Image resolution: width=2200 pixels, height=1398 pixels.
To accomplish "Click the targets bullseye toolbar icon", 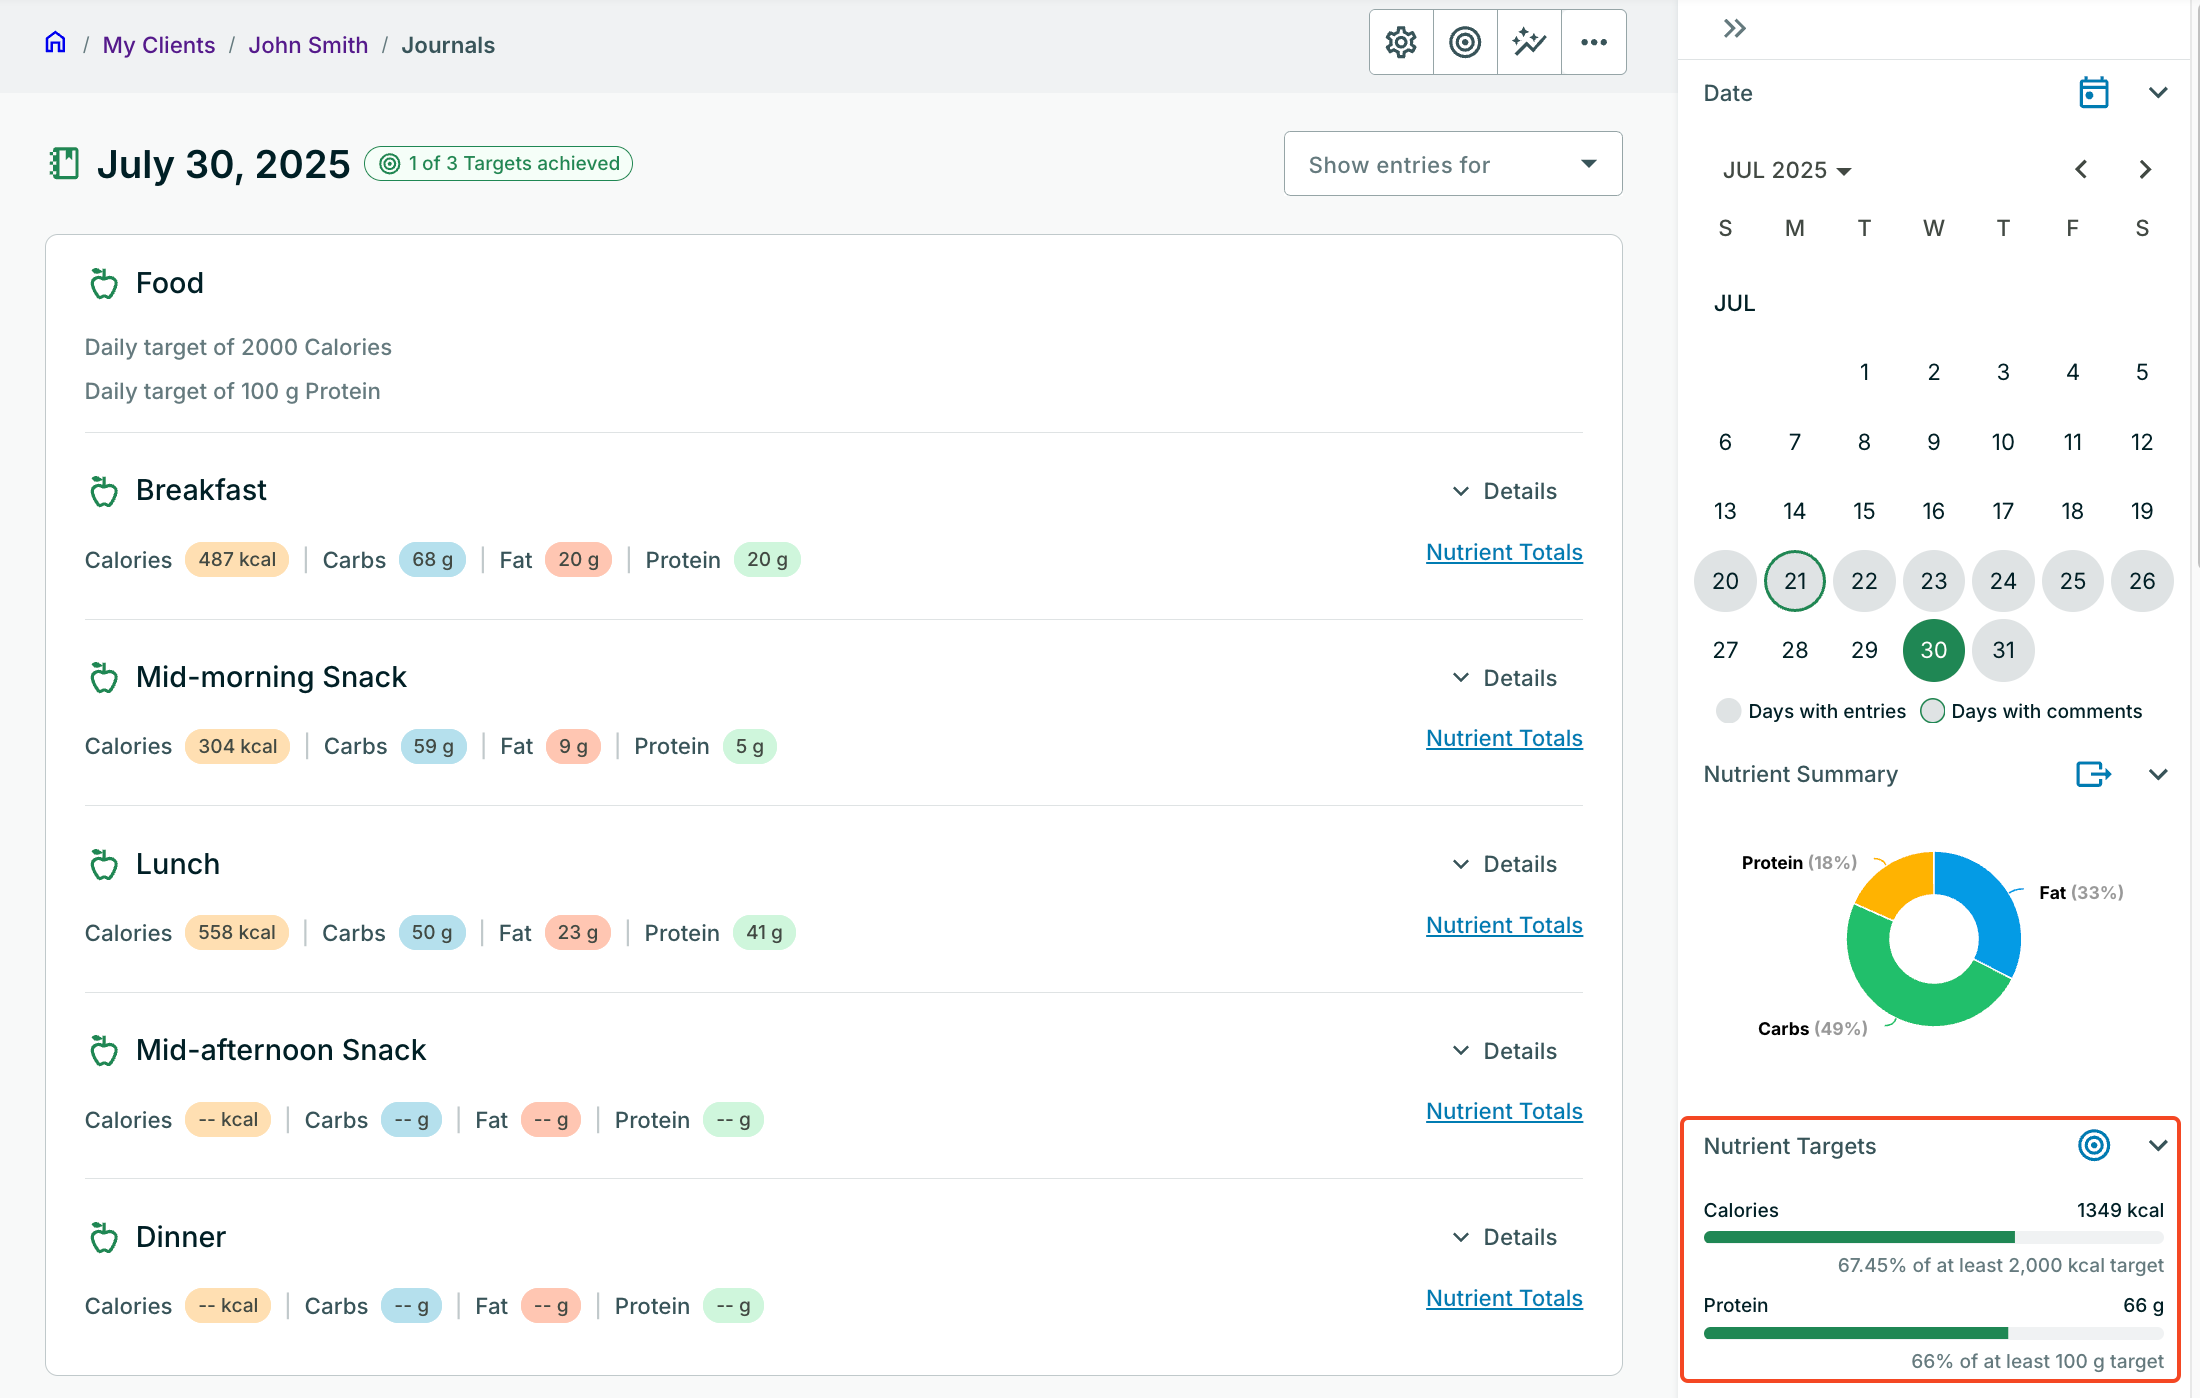I will tap(1465, 42).
